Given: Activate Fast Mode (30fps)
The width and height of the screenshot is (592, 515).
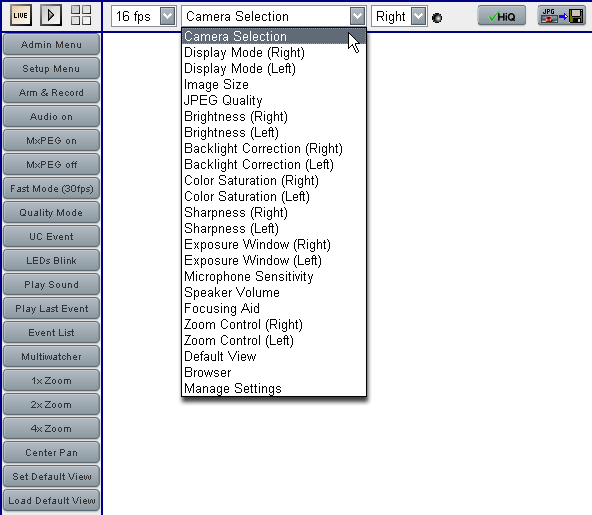Looking at the screenshot, I should [51, 188].
